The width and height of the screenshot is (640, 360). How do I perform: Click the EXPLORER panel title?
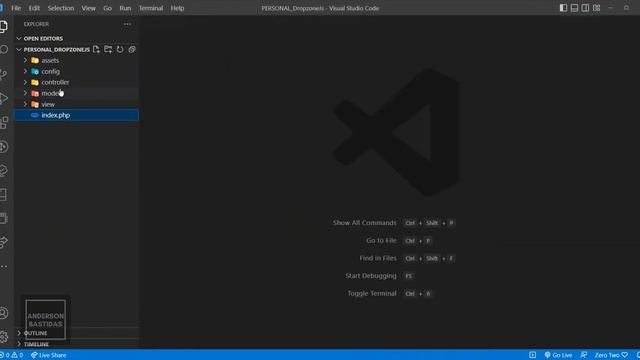click(x=36, y=24)
